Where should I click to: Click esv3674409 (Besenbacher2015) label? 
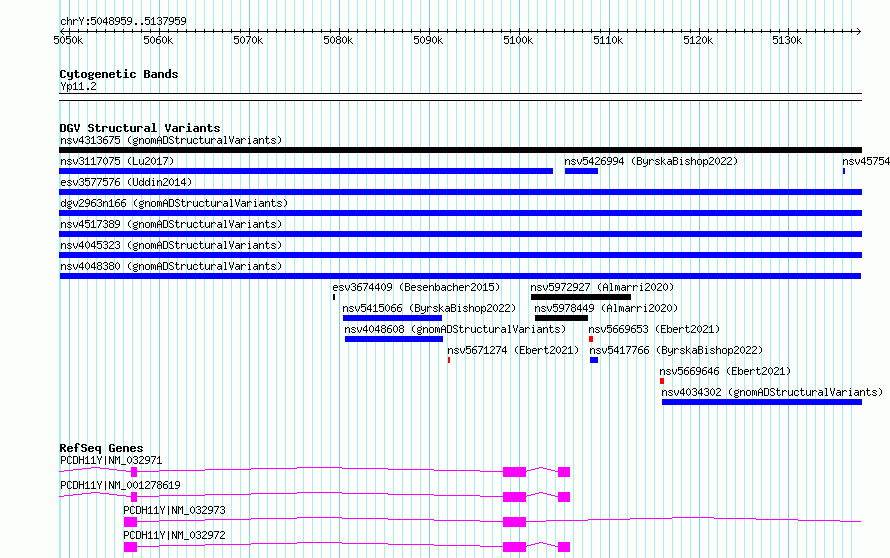point(416,287)
